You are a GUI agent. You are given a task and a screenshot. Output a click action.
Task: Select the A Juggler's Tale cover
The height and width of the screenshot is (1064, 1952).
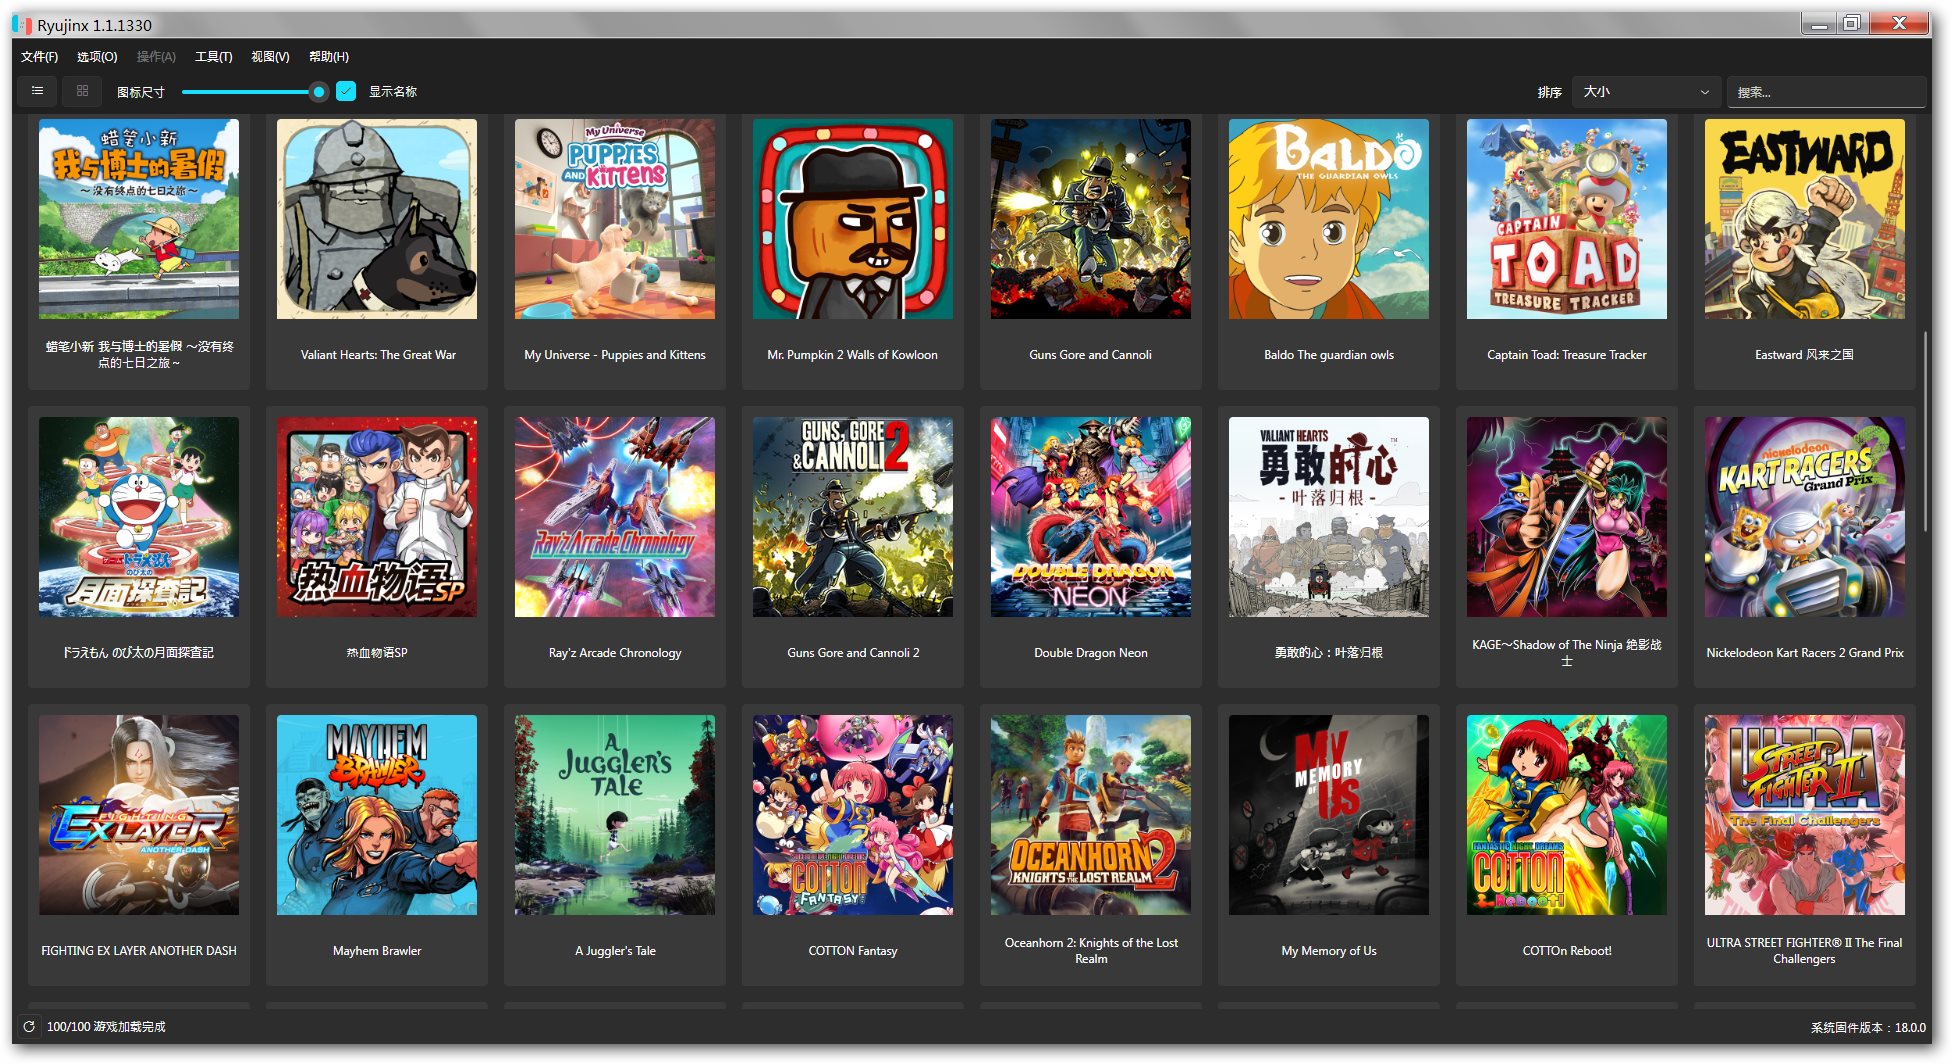(x=615, y=815)
